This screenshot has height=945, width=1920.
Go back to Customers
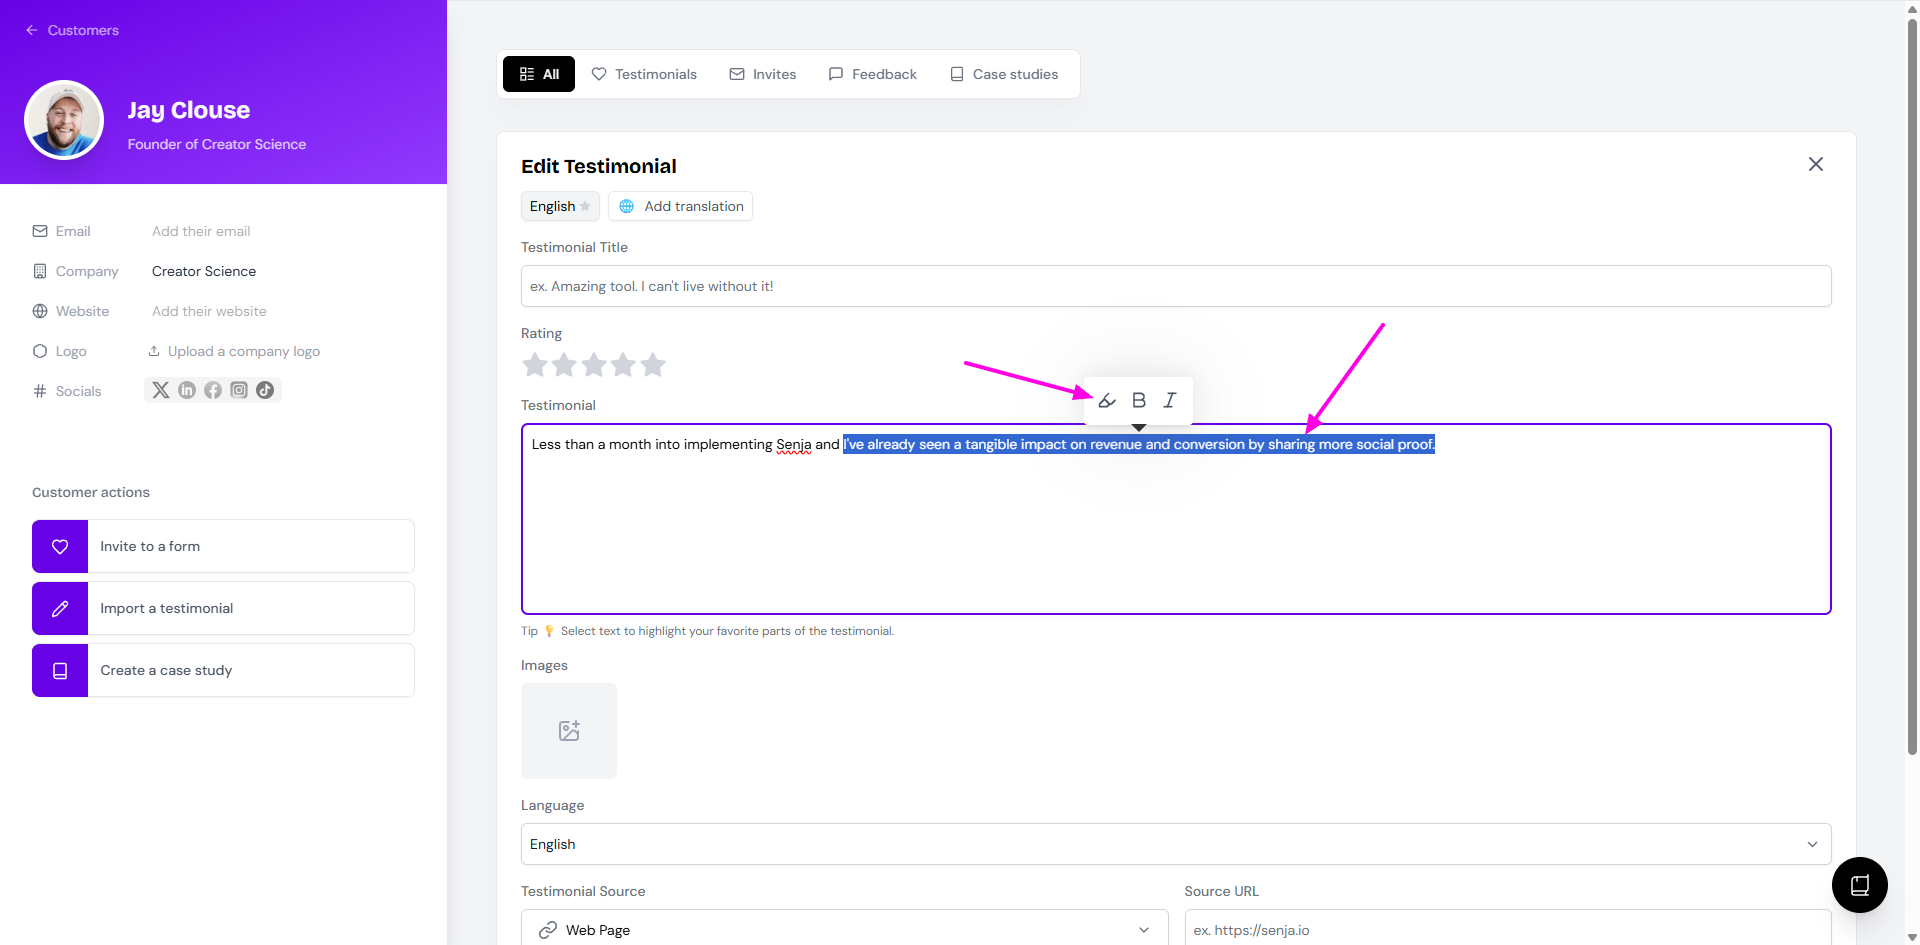(72, 30)
